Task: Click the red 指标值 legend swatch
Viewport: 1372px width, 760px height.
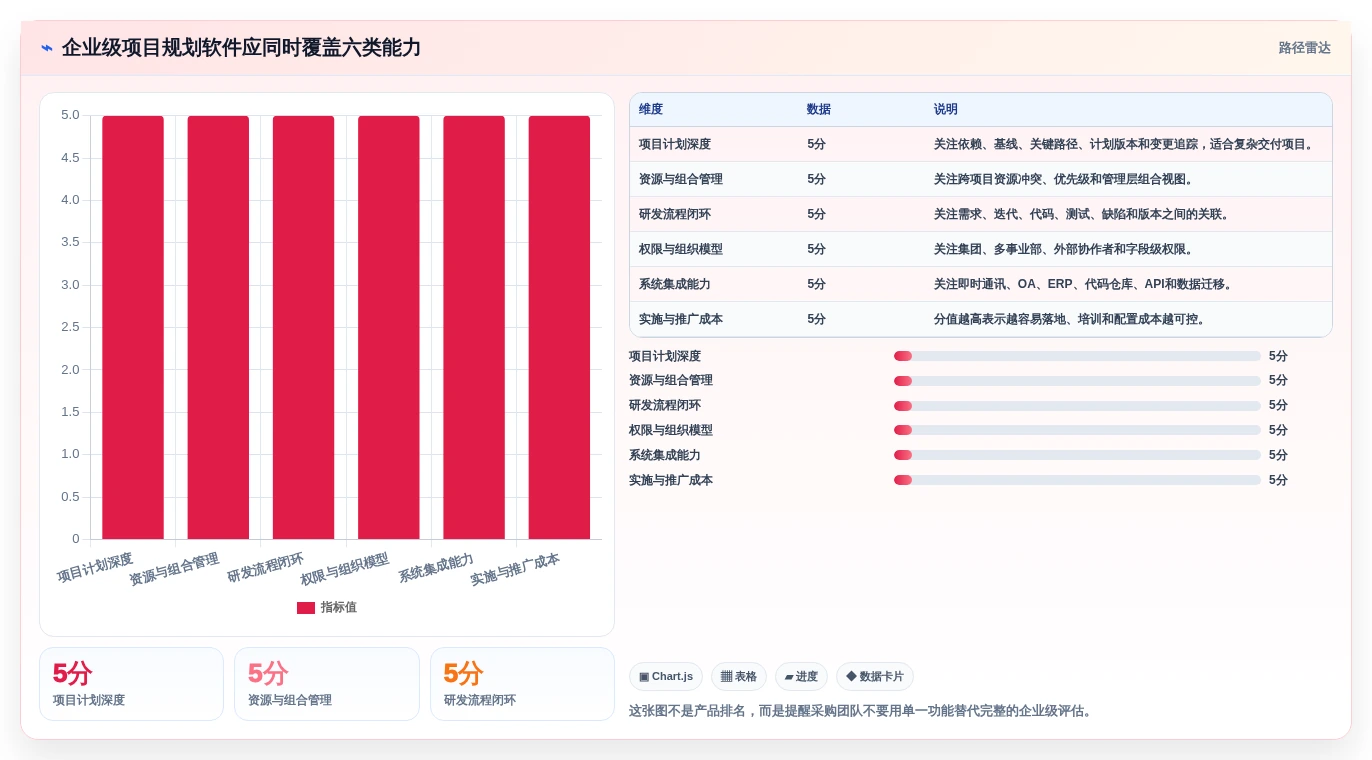Action: tap(306, 608)
